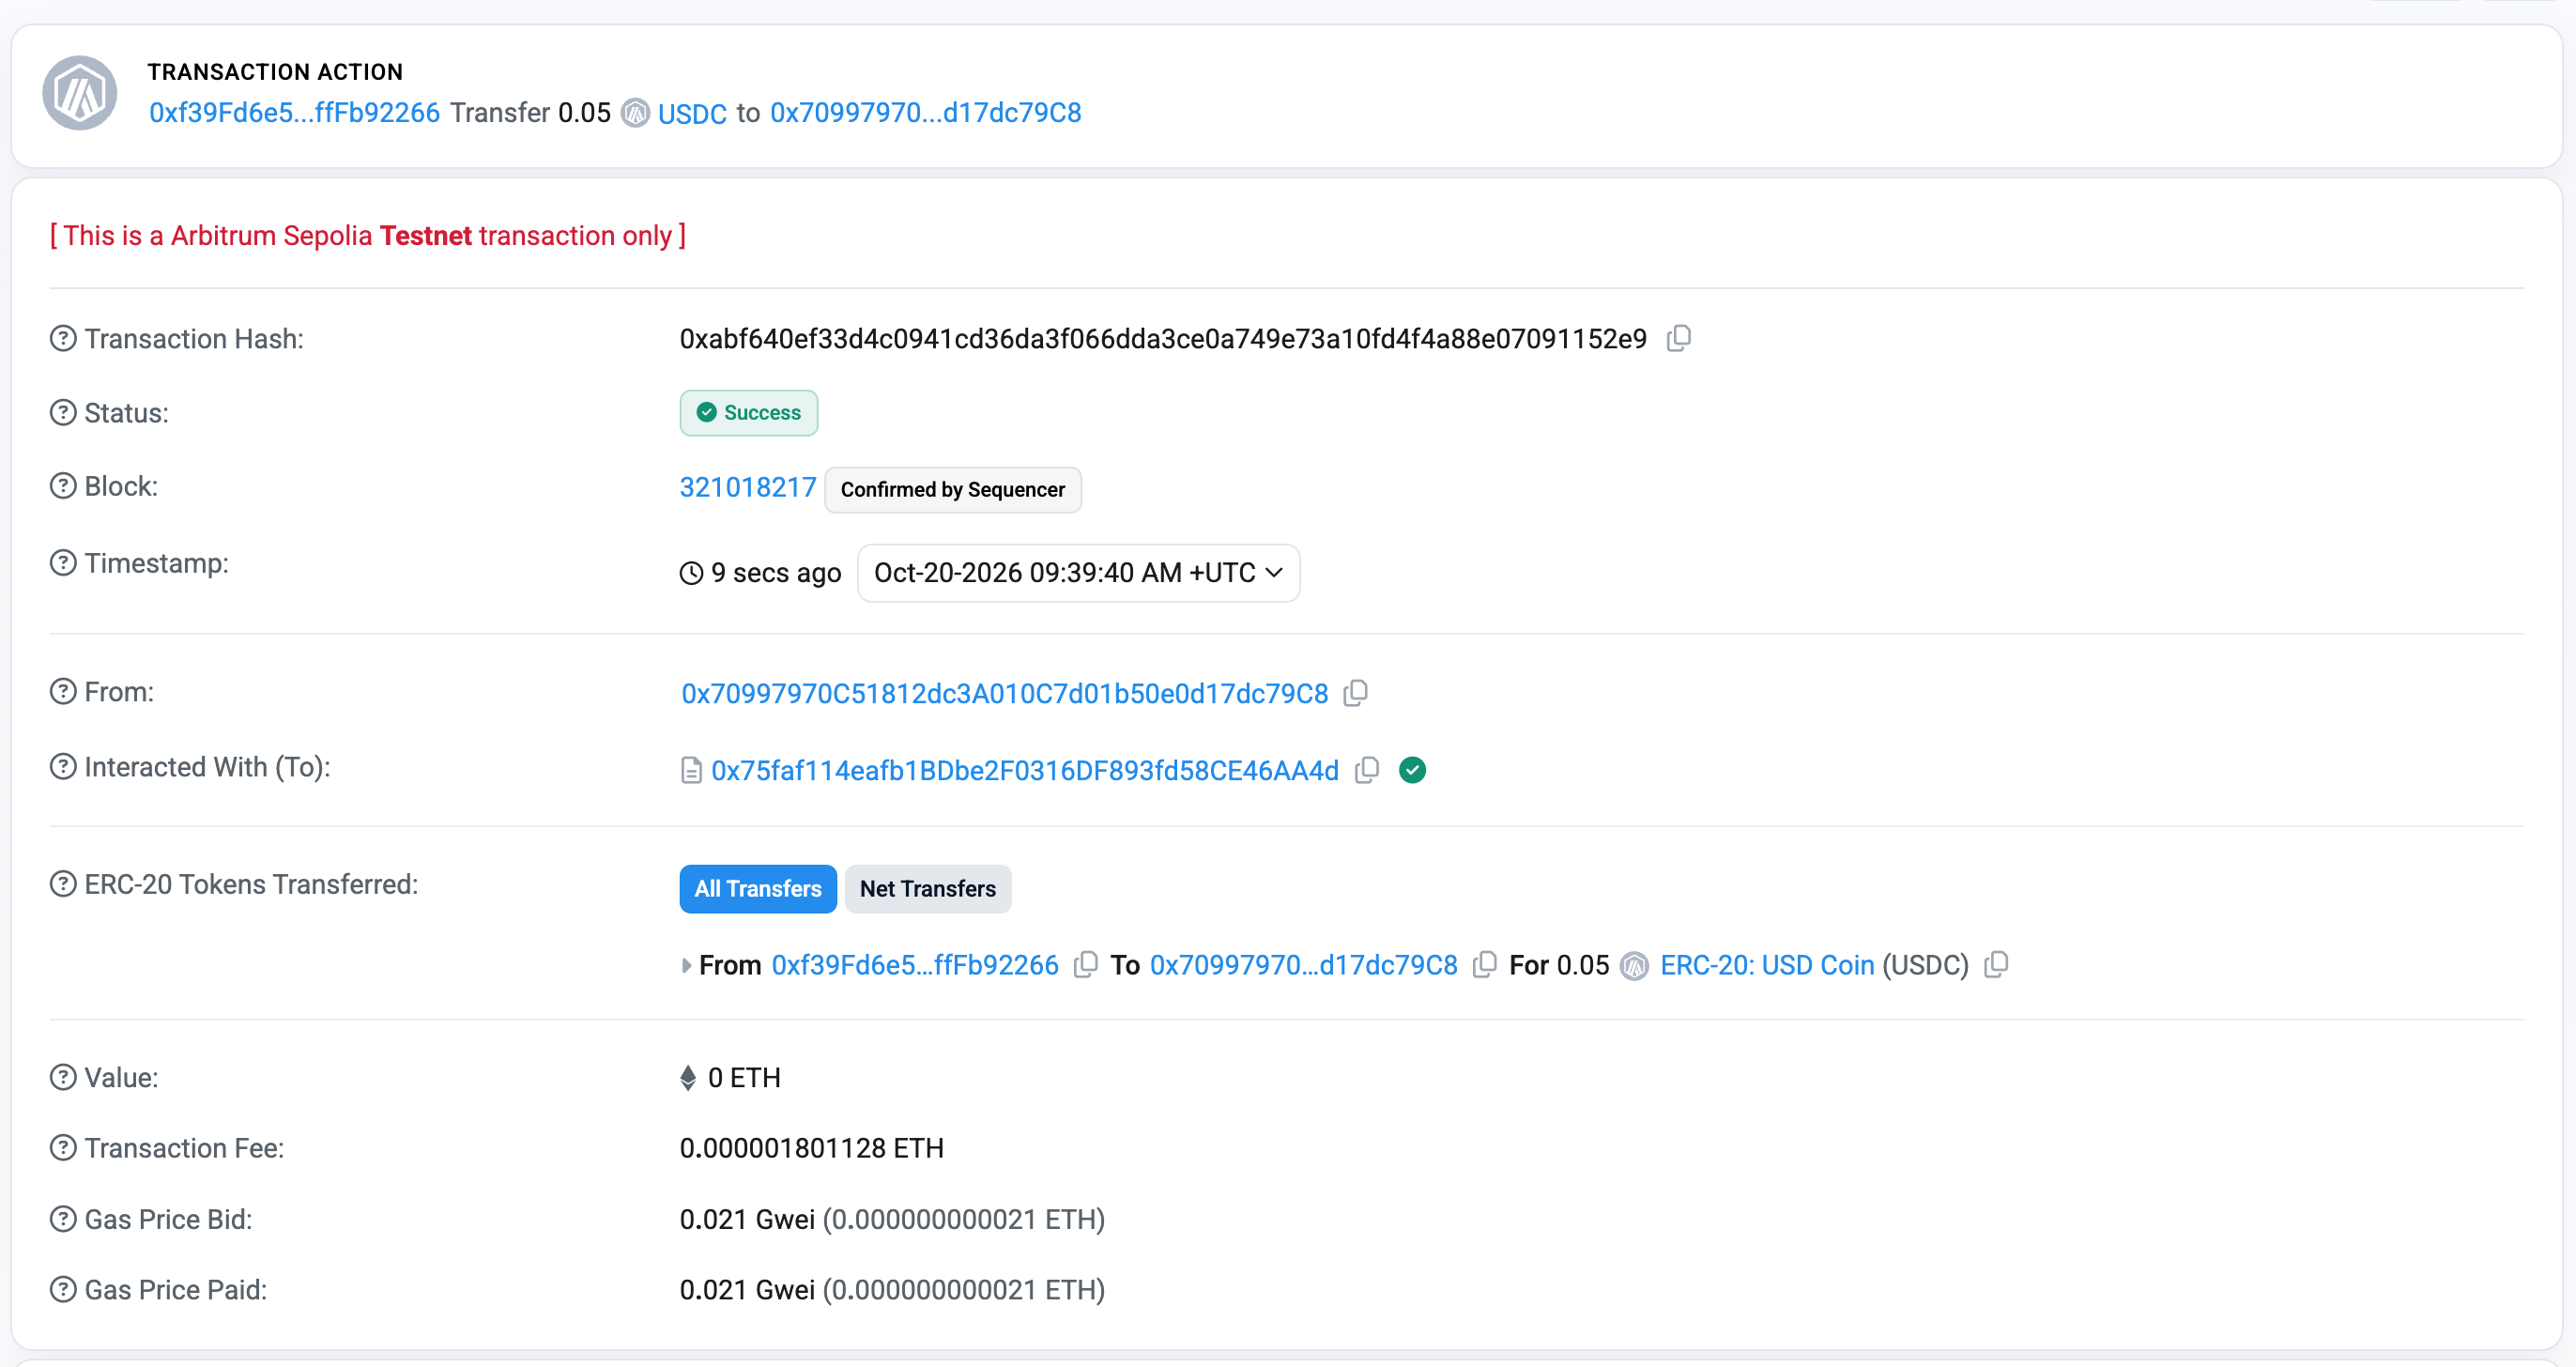This screenshot has height=1367, width=2576.
Task: Open sender 0xf39Fd6e5 in token transfer row
Action: pos(915,966)
